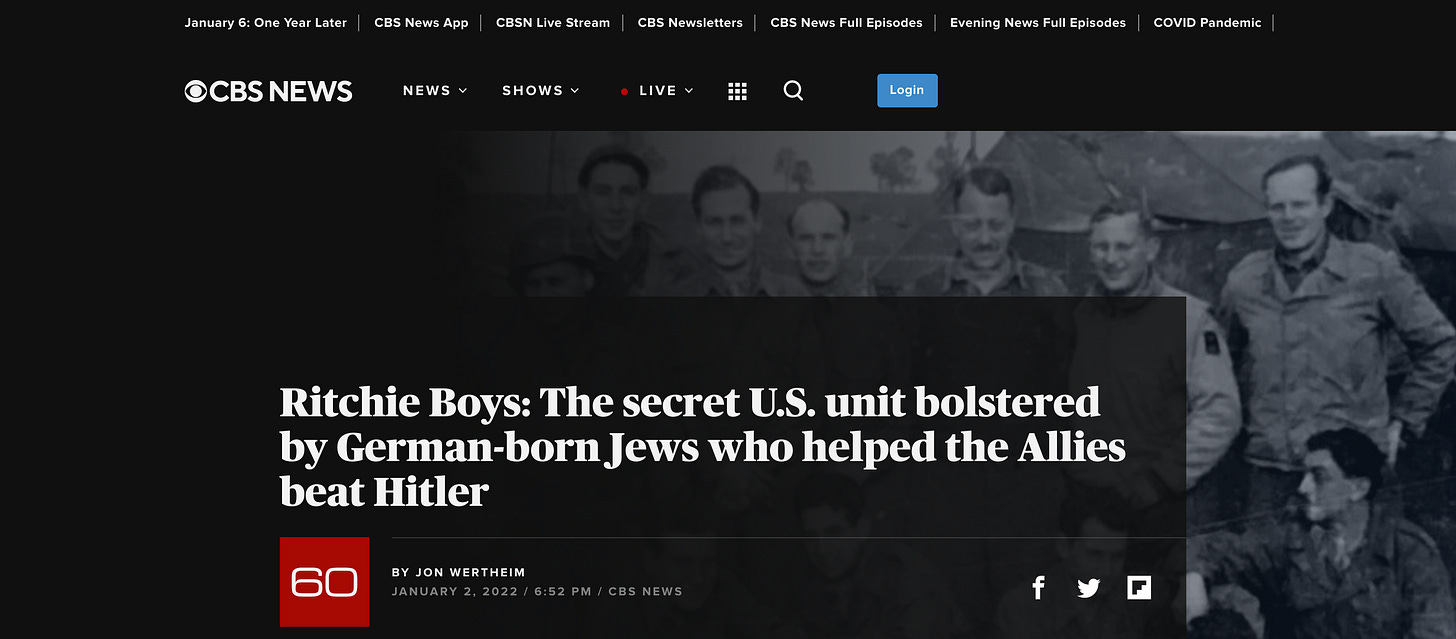
Task: Open the CBS News Full Episodes link
Action: tap(846, 22)
